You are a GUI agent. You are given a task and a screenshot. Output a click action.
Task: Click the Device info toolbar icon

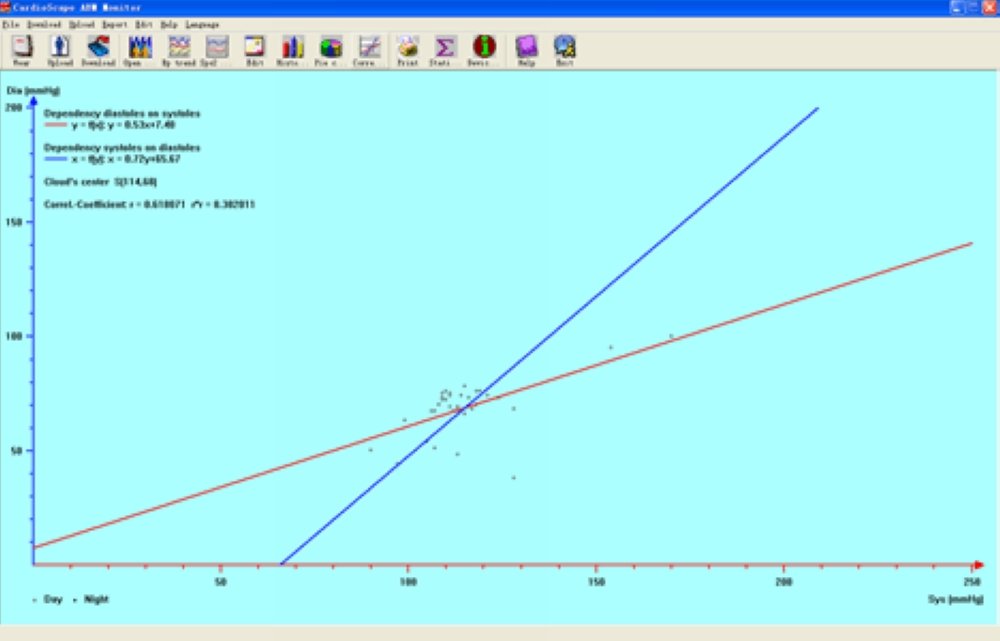pyautogui.click(x=484, y=51)
